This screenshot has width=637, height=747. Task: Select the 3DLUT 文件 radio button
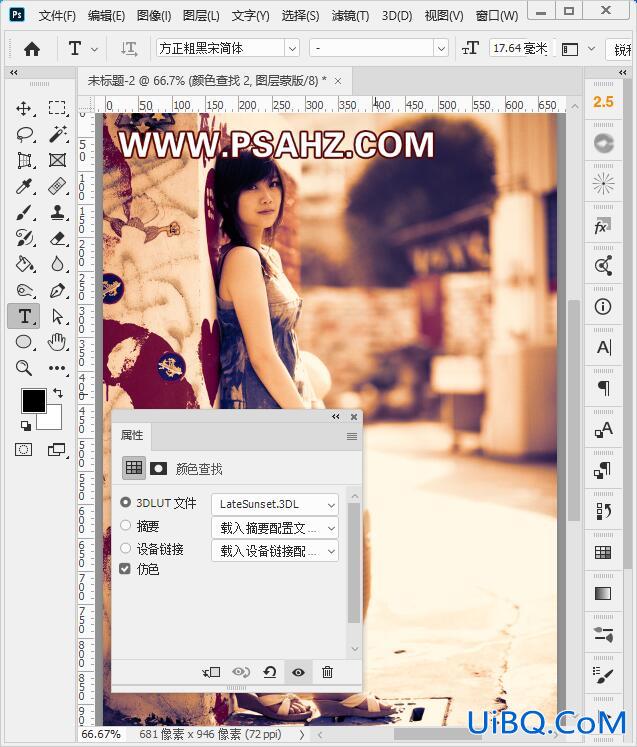click(125, 502)
